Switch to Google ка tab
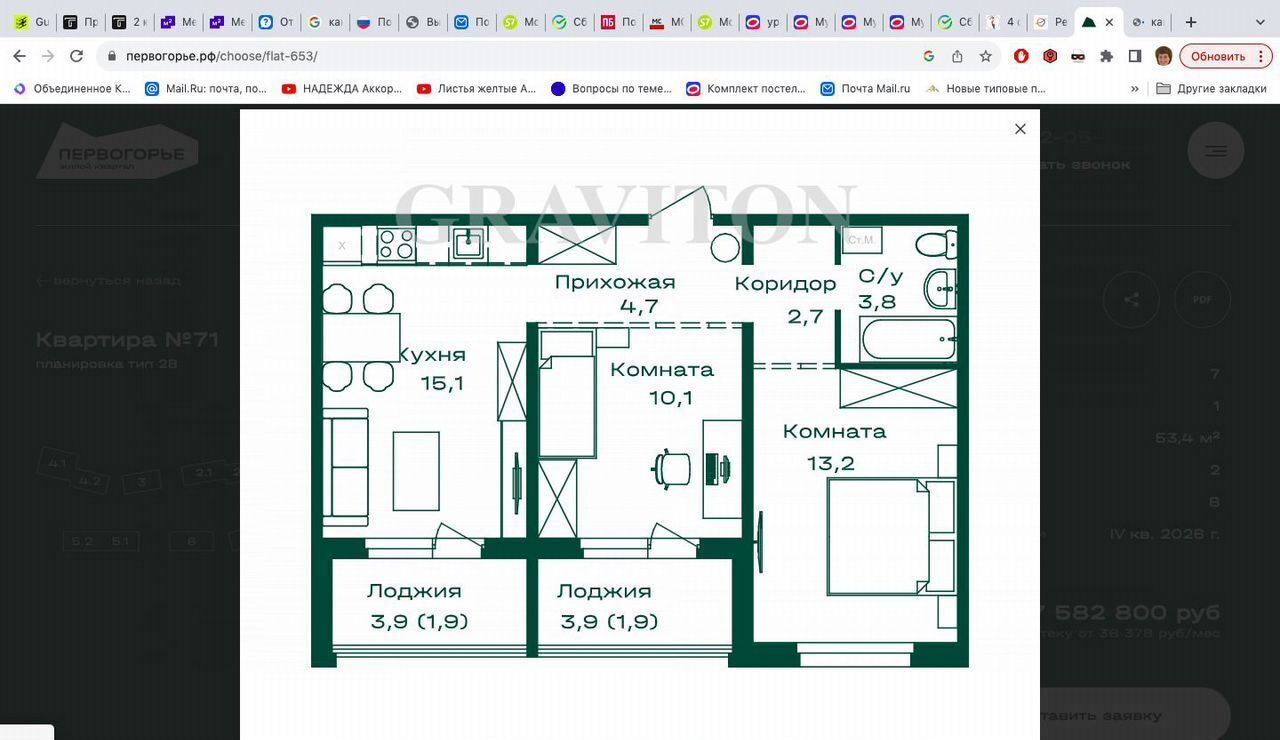Viewport: 1280px width, 740px height. [324, 22]
